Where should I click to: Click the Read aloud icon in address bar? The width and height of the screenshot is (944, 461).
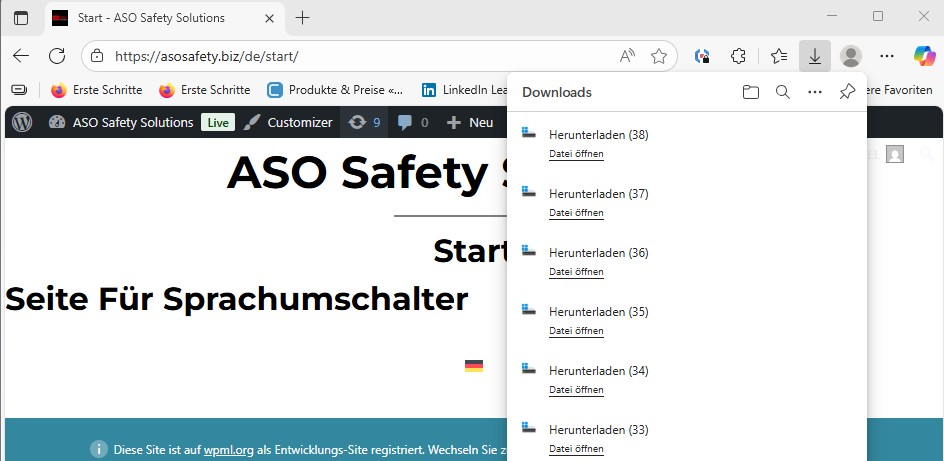[x=627, y=56]
